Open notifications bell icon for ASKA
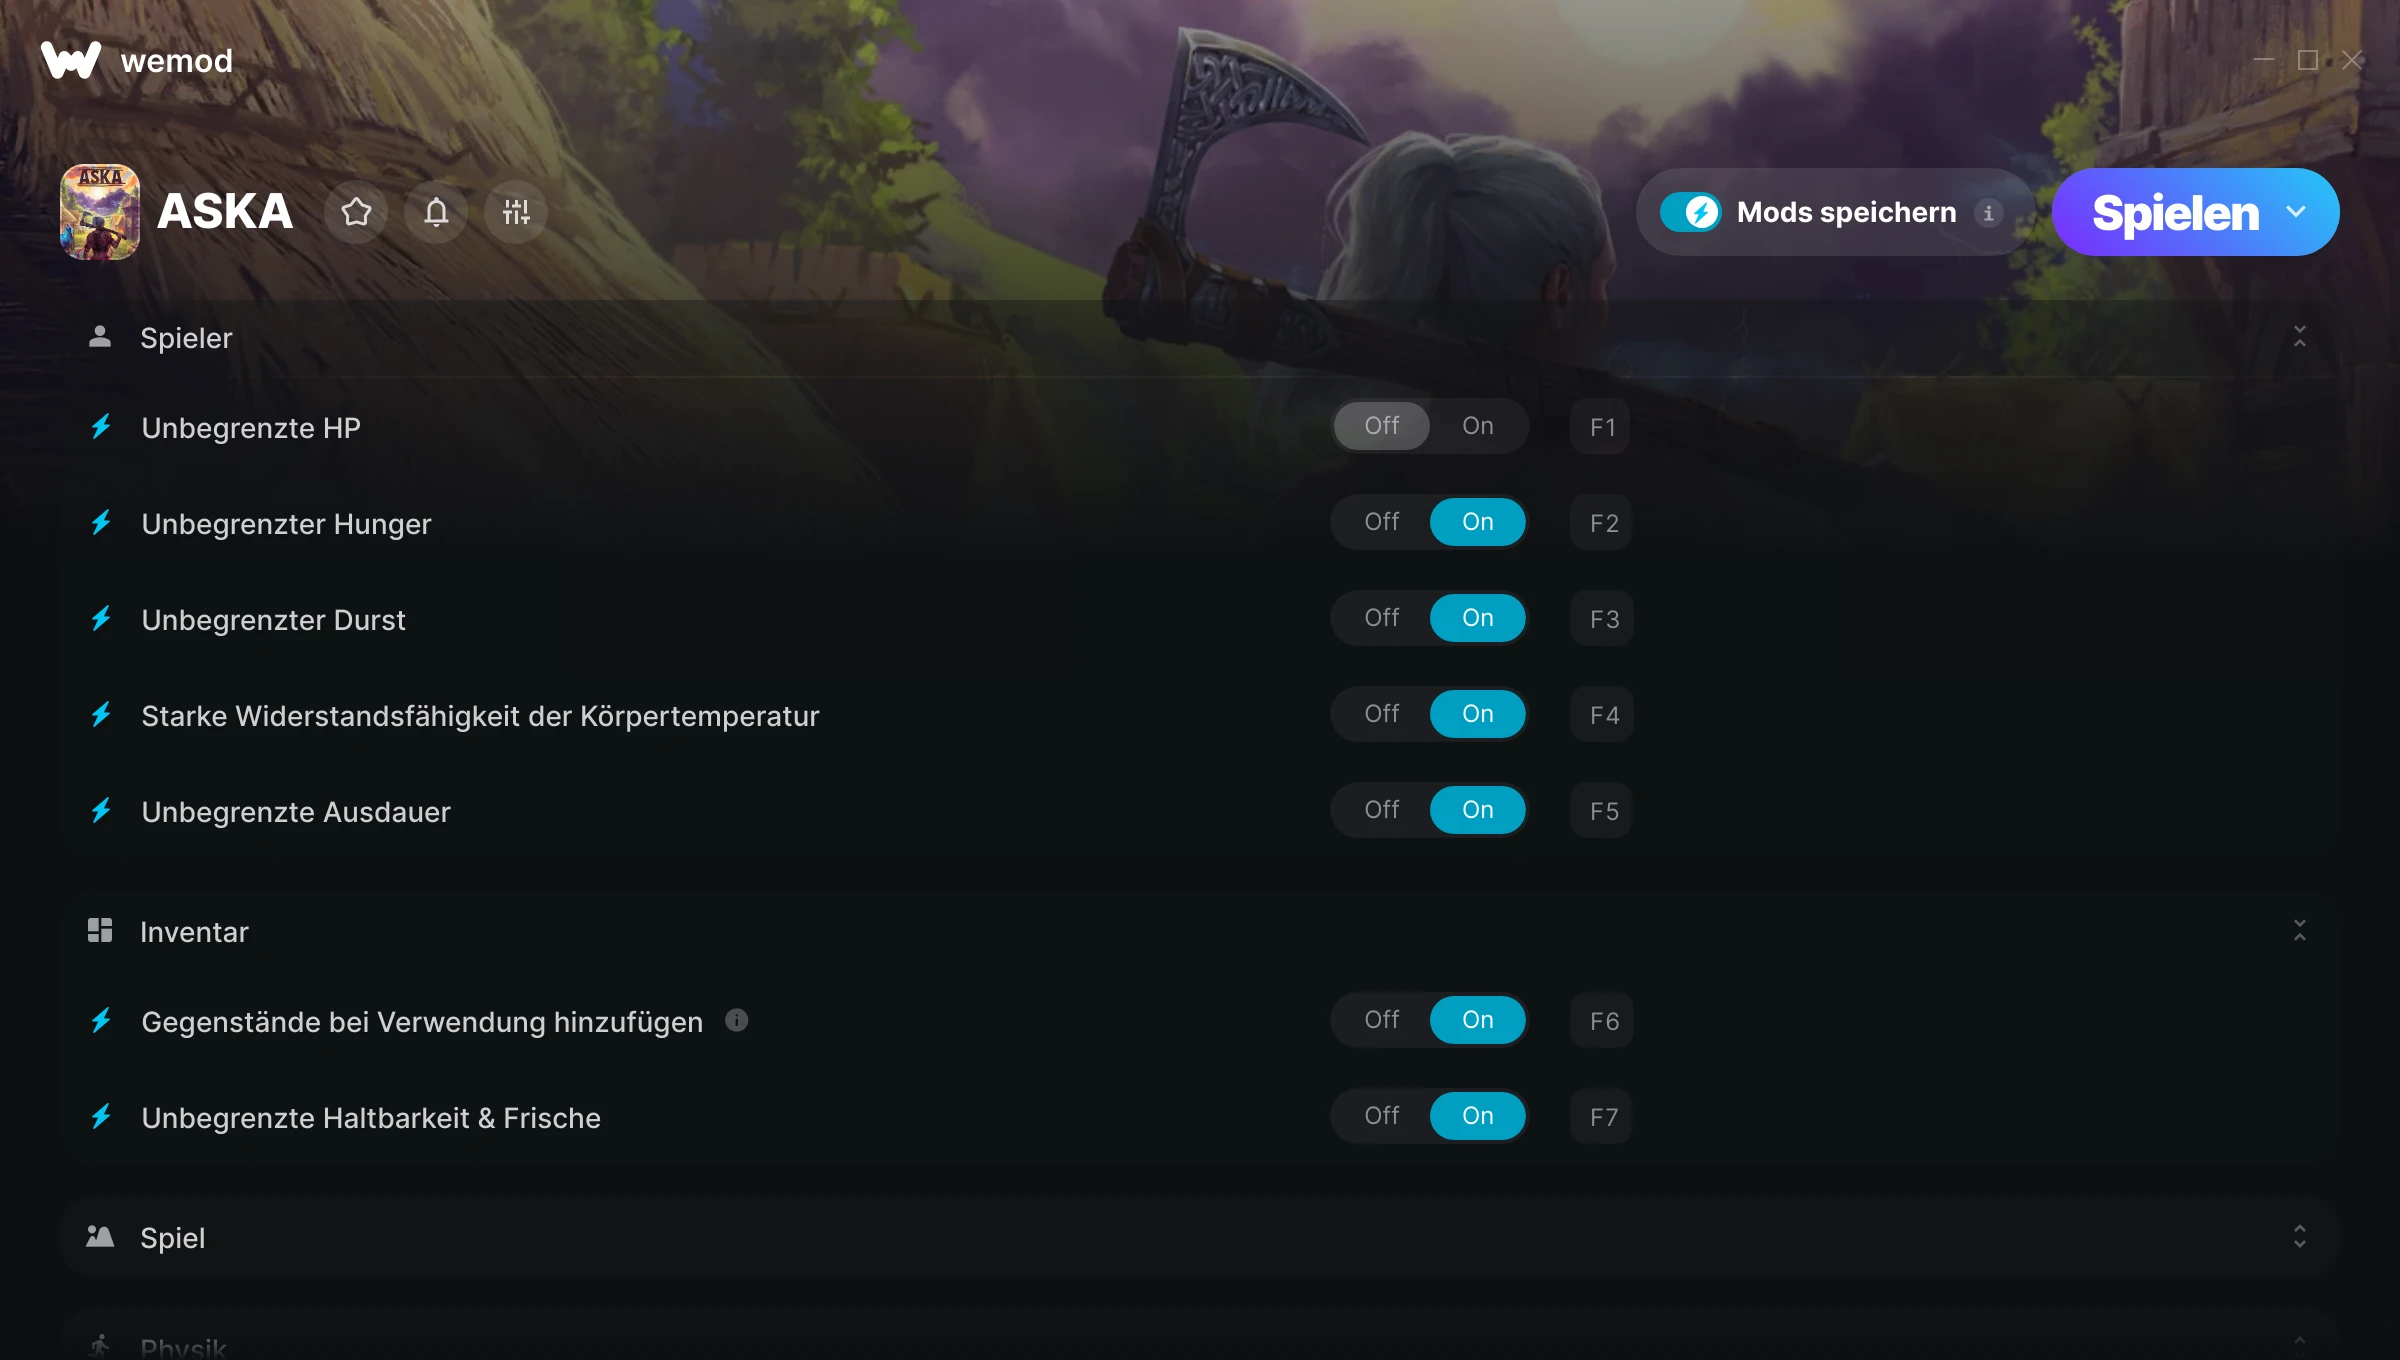This screenshot has height=1360, width=2400. click(436, 212)
